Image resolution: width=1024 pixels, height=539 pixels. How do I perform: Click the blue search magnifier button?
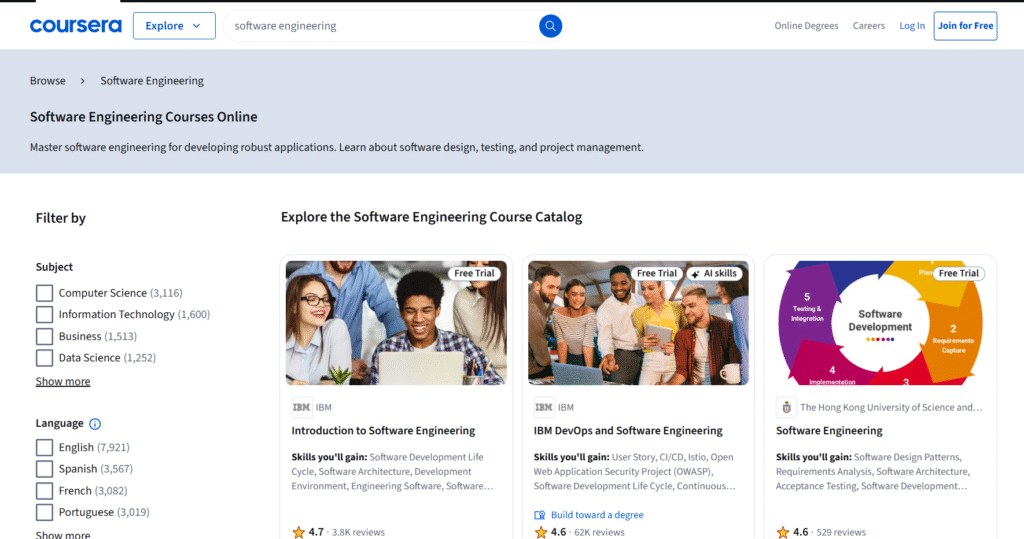(551, 25)
